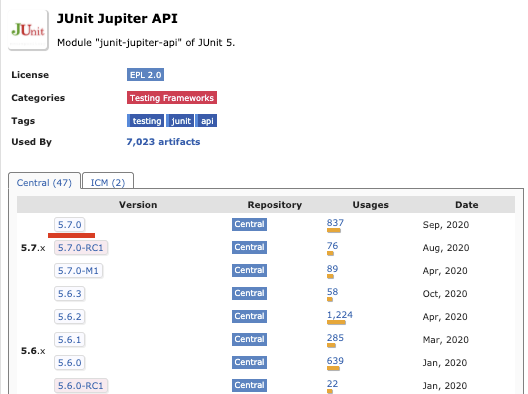The height and width of the screenshot is (394, 528).
Task: Click Central repository badge for 5.7.0-RC1
Action: pyautogui.click(x=249, y=247)
